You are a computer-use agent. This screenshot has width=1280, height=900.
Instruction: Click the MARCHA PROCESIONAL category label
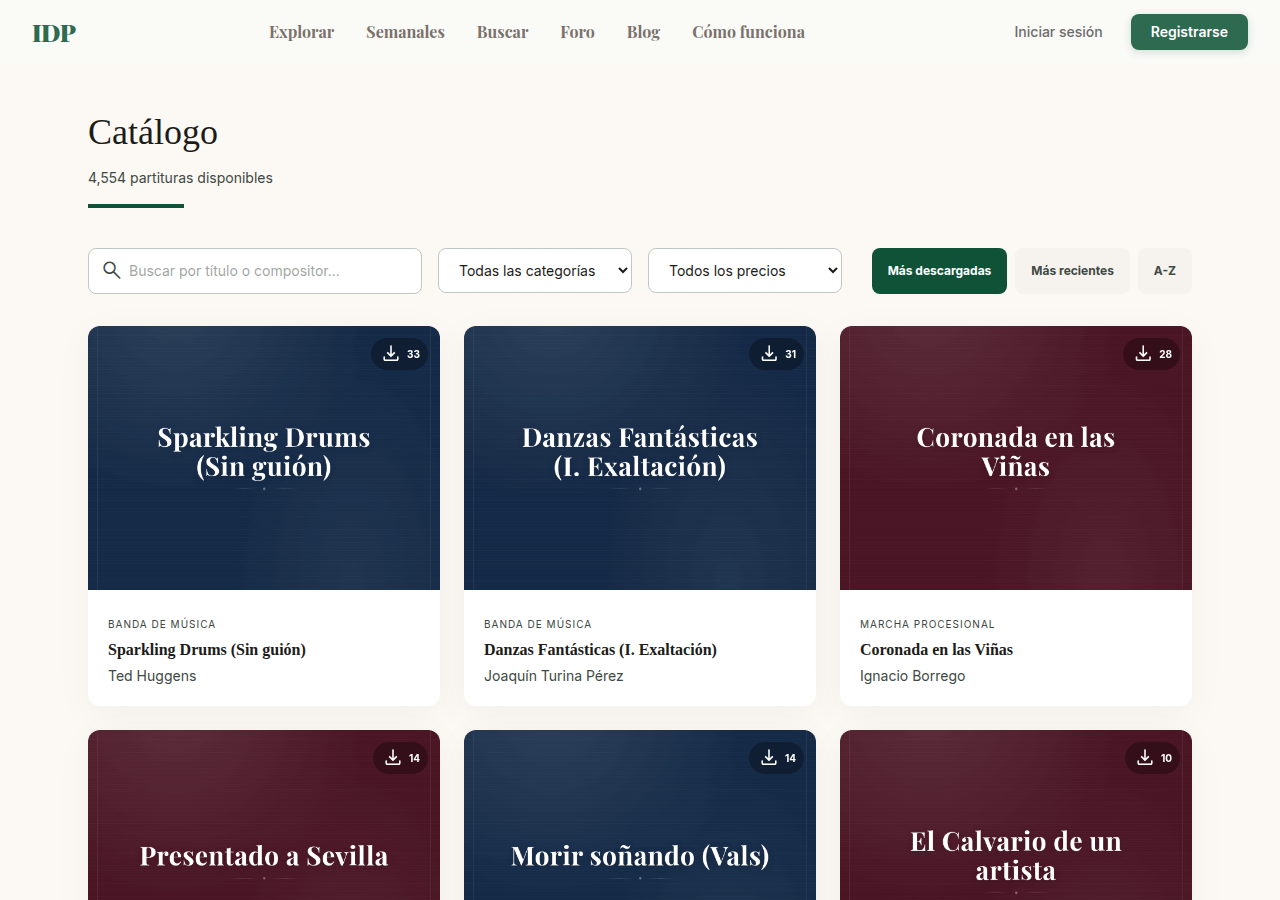point(927,624)
